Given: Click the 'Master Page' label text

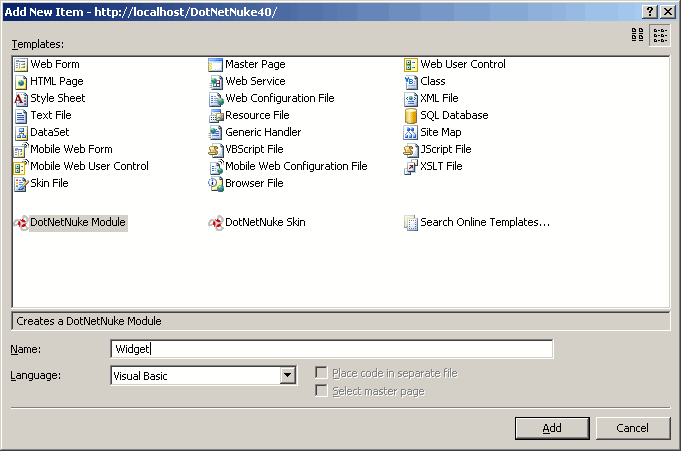Looking at the screenshot, I should click(x=255, y=64).
